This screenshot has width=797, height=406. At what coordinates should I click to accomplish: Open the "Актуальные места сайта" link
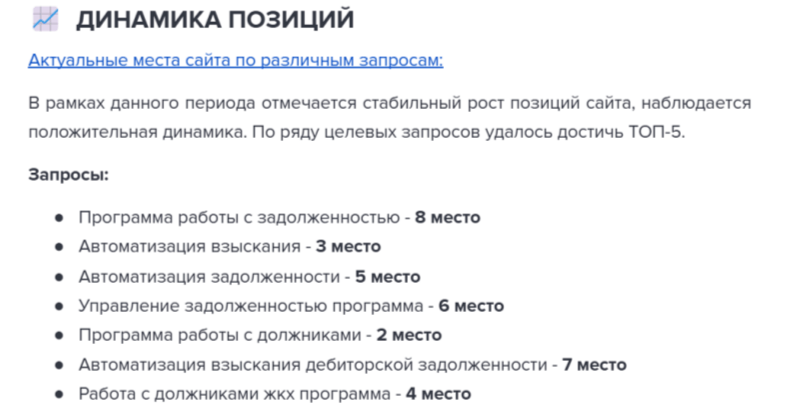point(235,60)
